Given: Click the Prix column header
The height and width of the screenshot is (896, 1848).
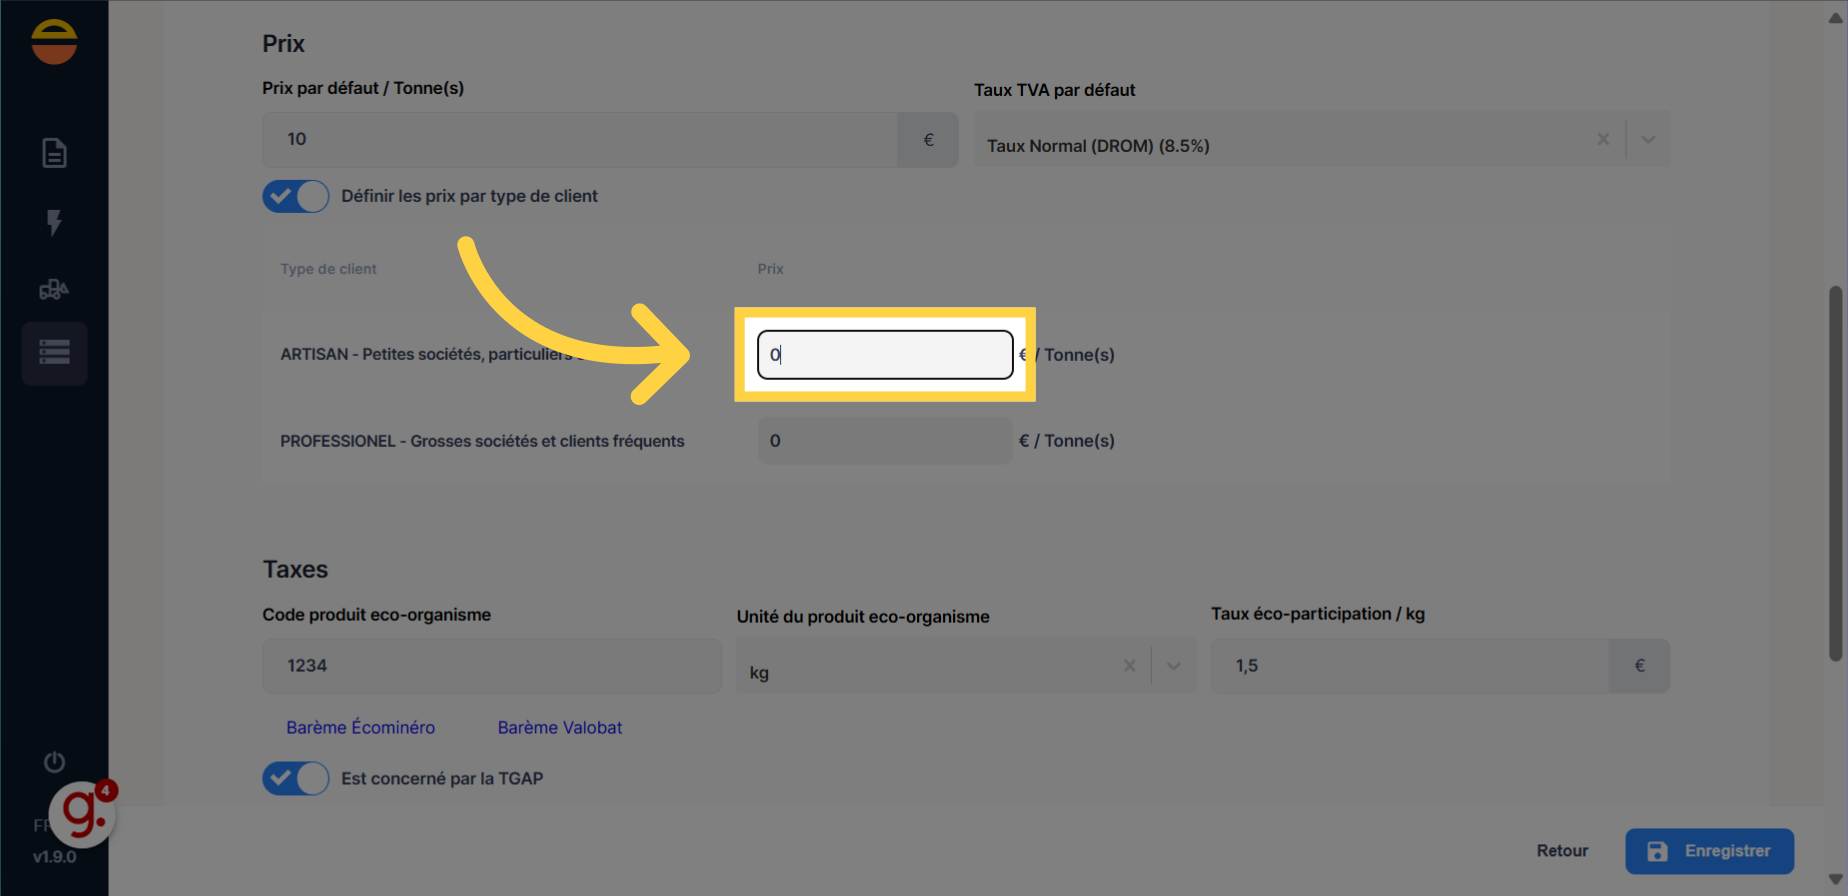Looking at the screenshot, I should point(770,268).
